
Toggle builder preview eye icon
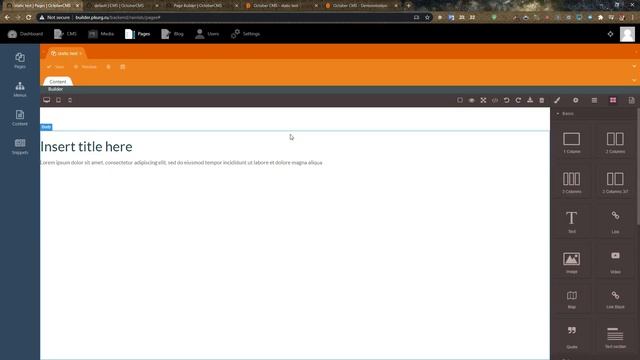pyautogui.click(x=471, y=100)
